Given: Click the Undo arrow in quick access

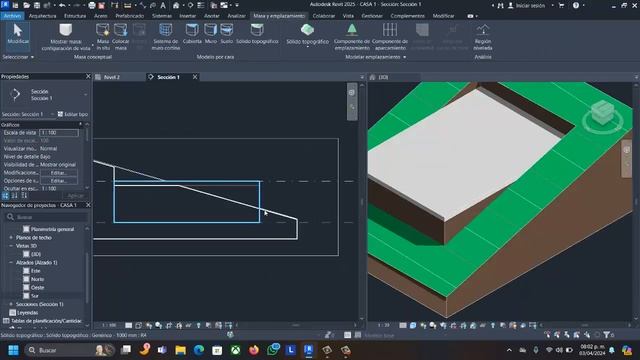Looking at the screenshot, I should point(62,5).
